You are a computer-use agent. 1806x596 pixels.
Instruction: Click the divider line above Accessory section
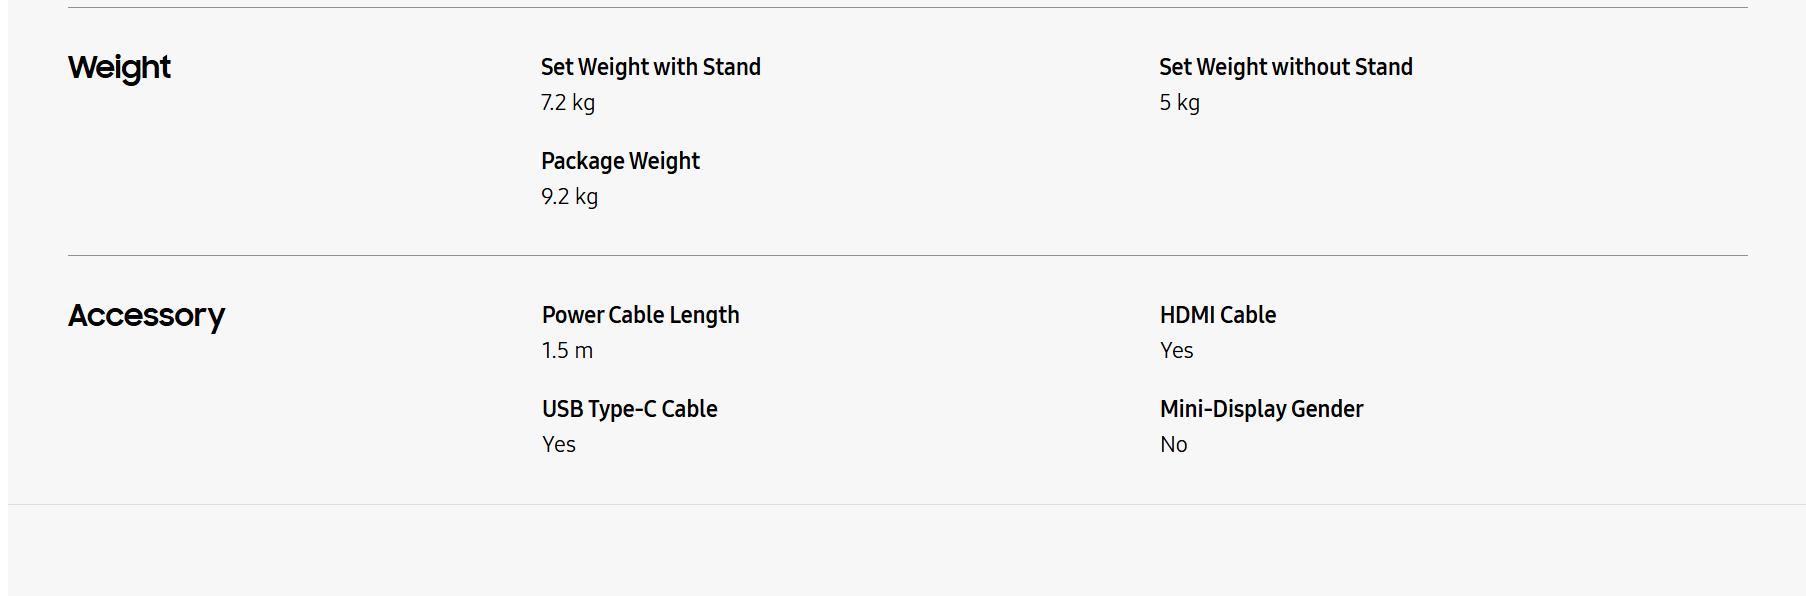pyautogui.click(x=908, y=255)
